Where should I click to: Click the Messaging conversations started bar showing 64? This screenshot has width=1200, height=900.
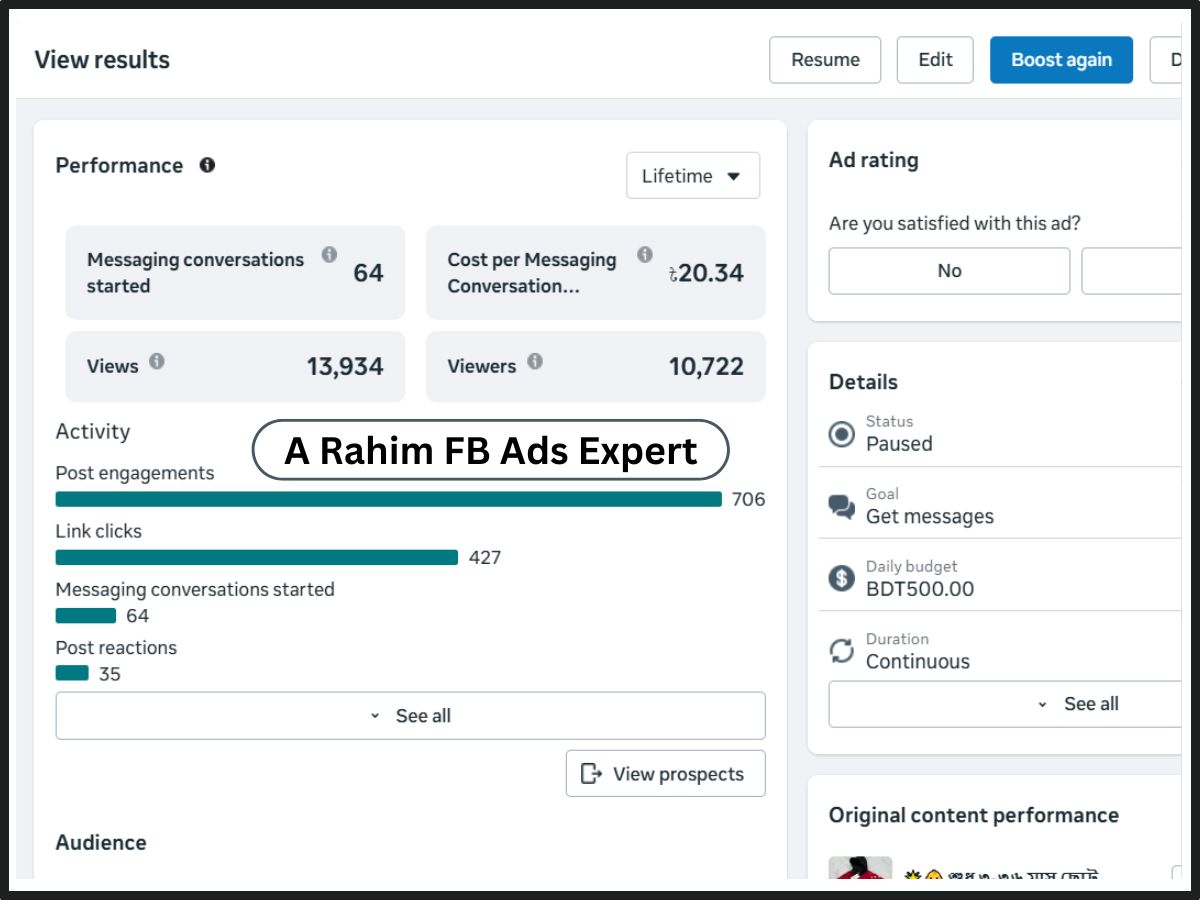(x=86, y=615)
